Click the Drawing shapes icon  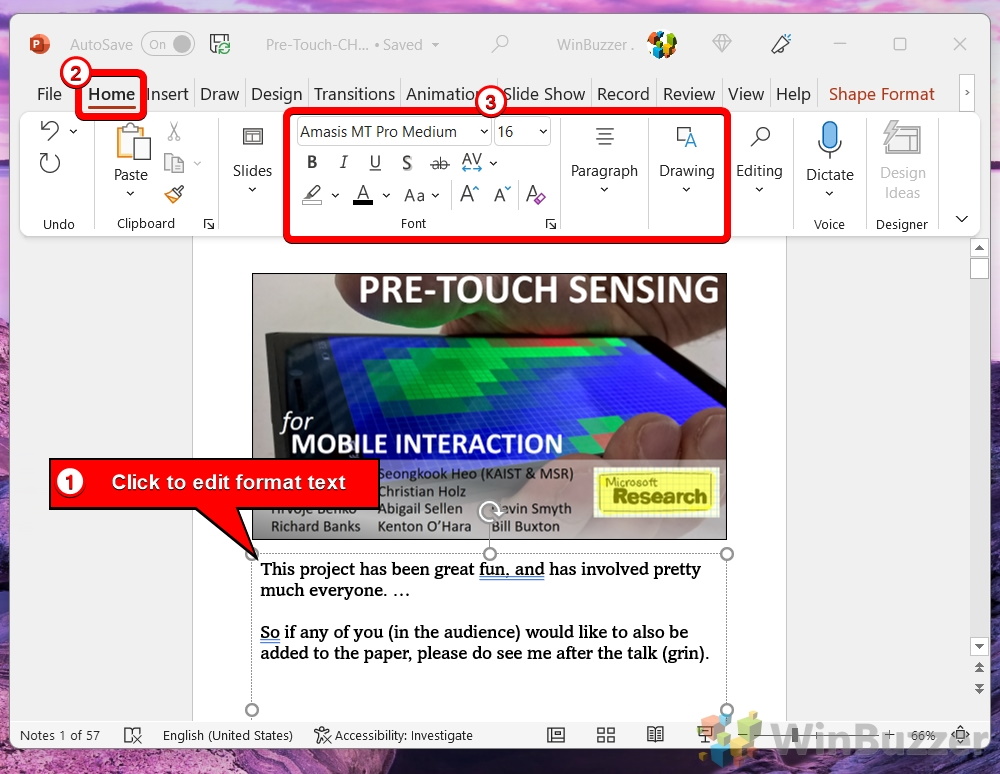point(686,136)
